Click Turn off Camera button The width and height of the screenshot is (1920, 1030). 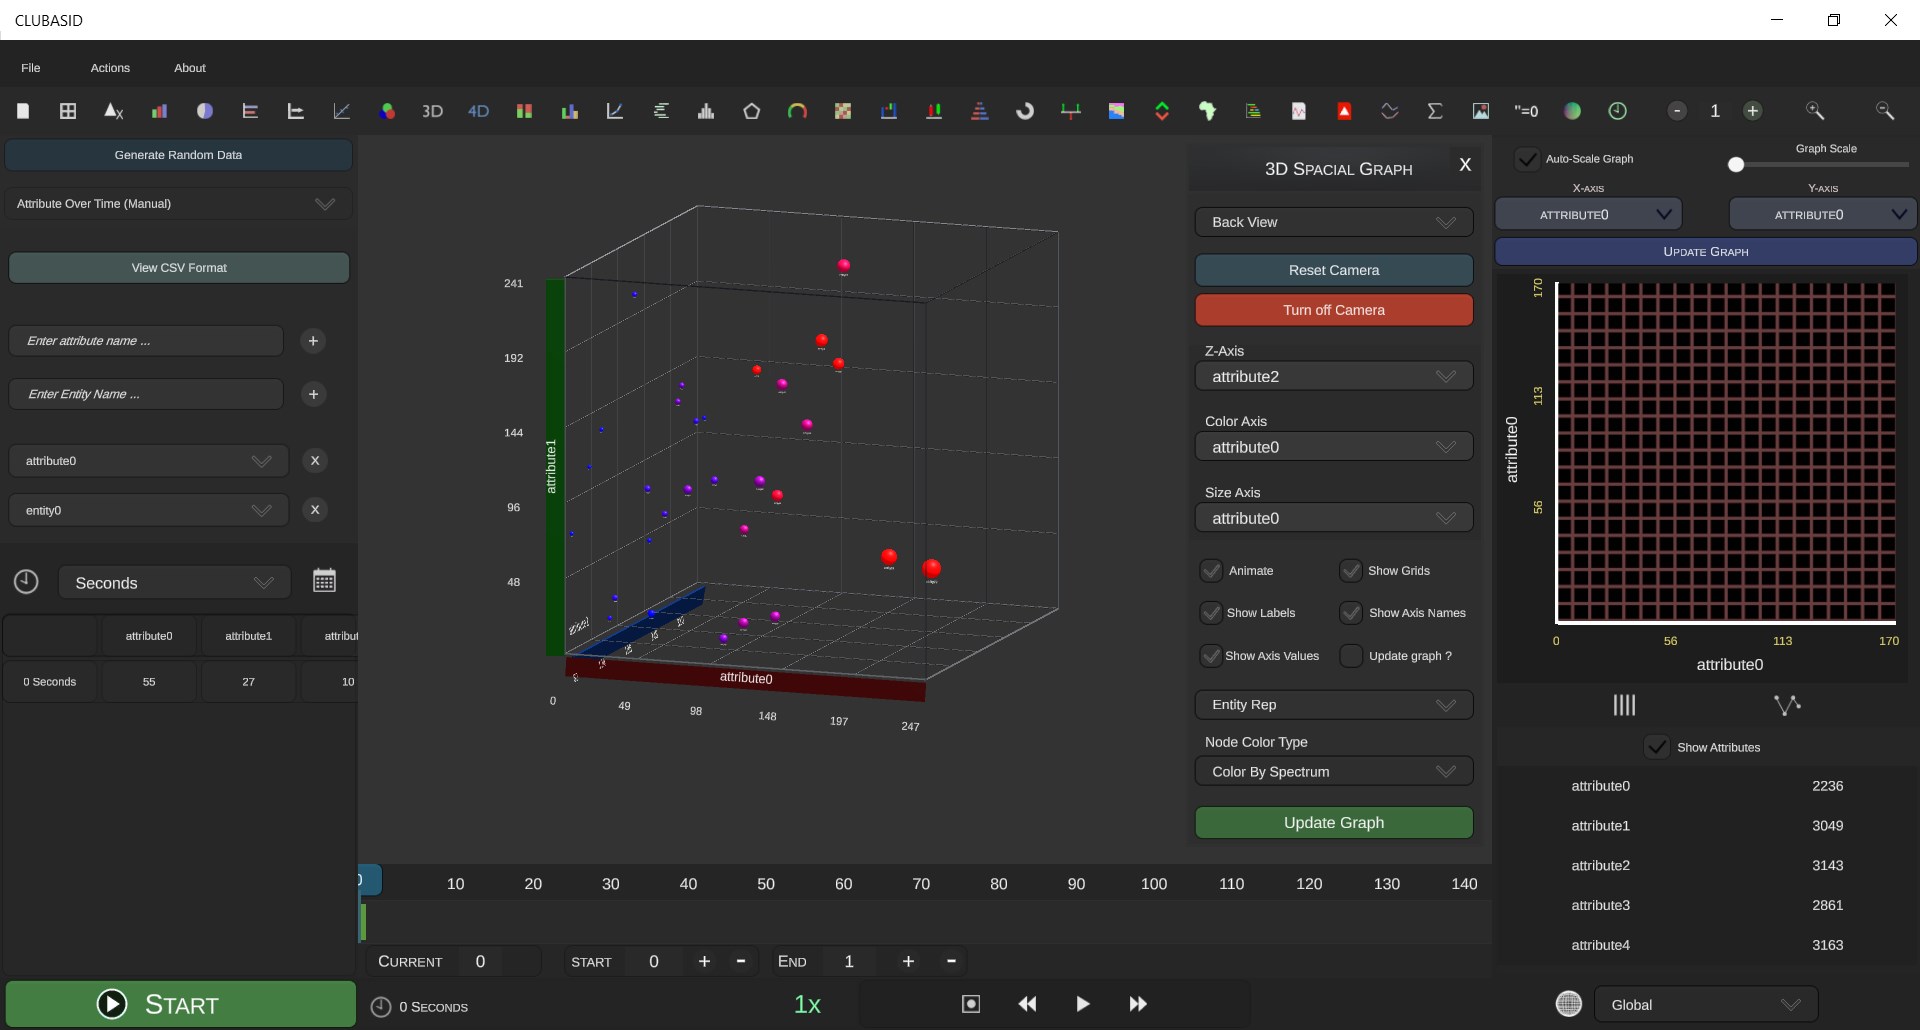click(1334, 310)
